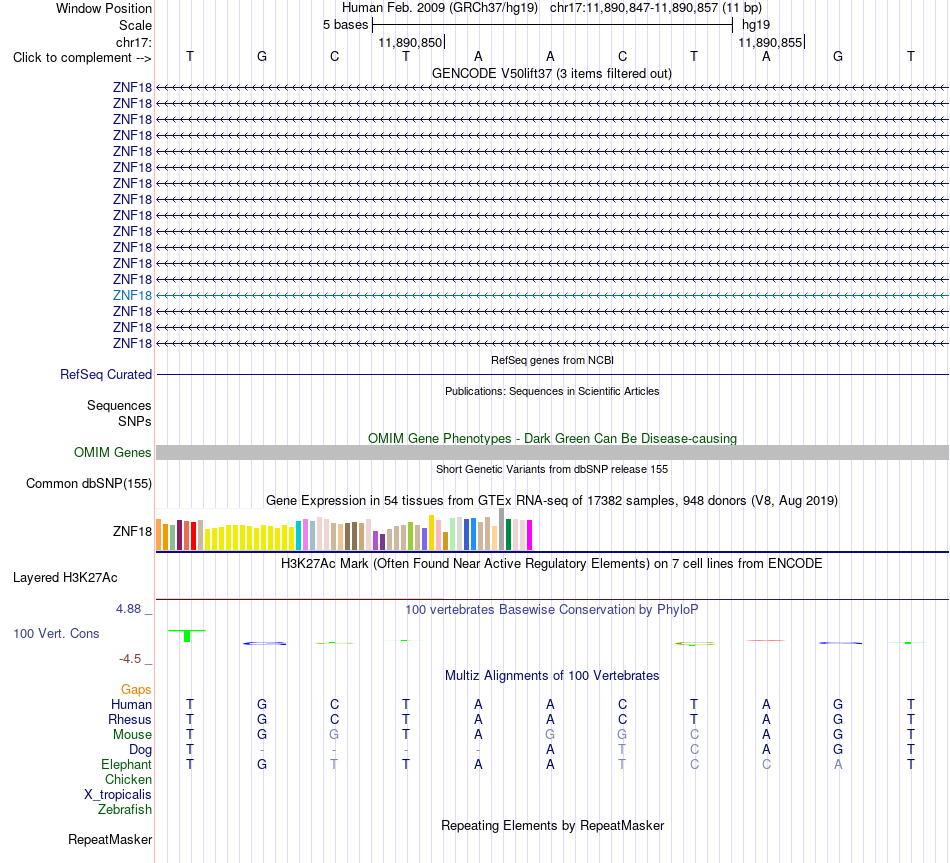Image resolution: width=950 pixels, height=863 pixels.
Task: Click the Mouse species label
Action: [132, 735]
